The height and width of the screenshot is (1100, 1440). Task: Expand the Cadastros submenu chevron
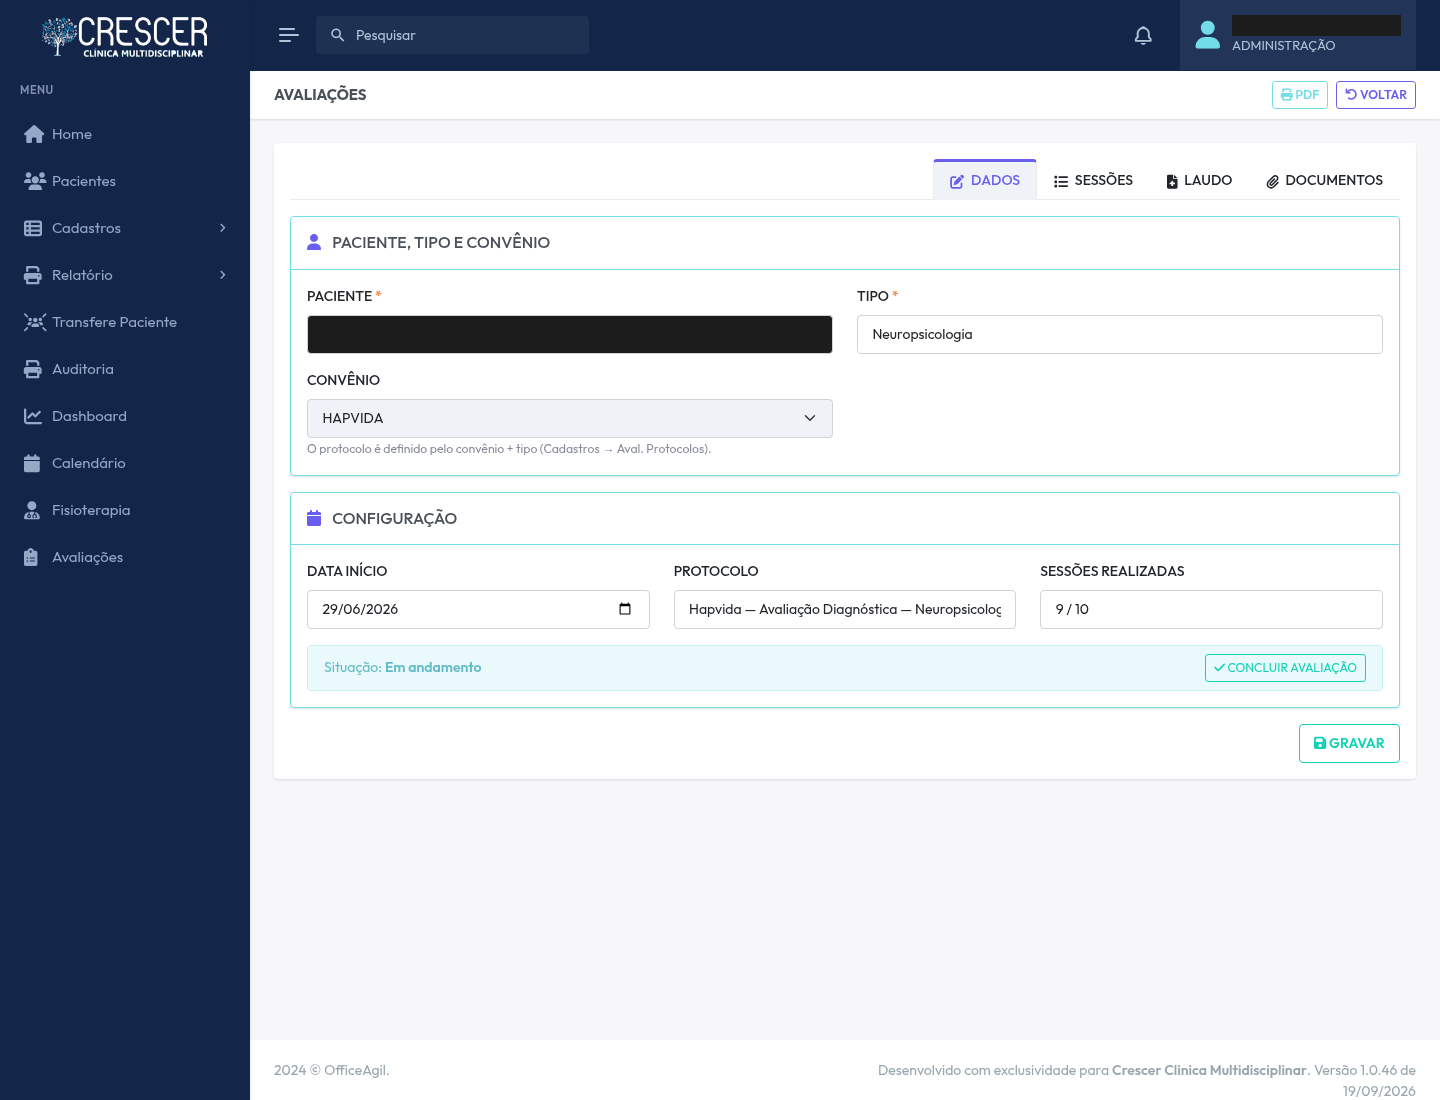click(223, 228)
